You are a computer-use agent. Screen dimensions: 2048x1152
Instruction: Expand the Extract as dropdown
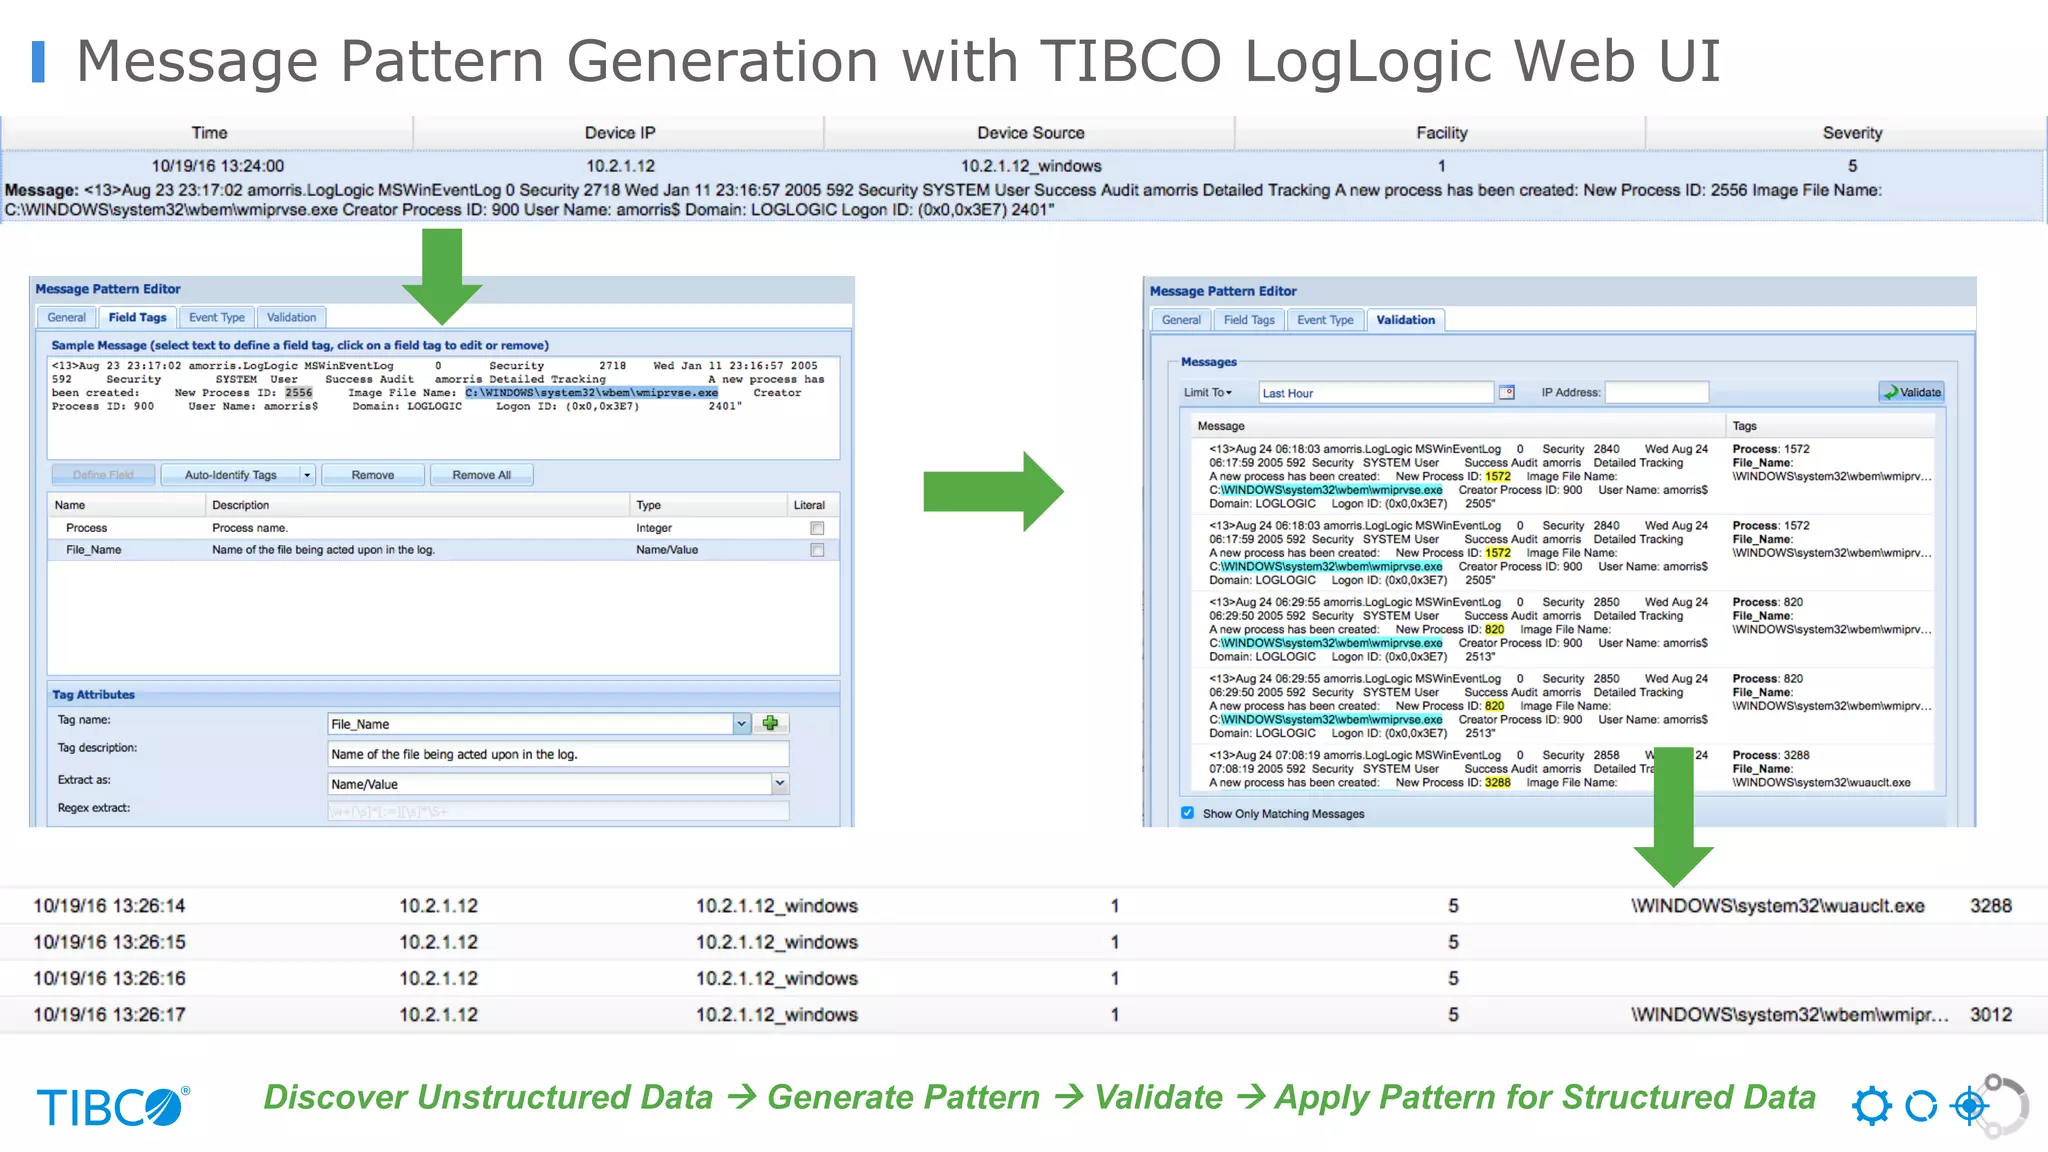click(779, 784)
